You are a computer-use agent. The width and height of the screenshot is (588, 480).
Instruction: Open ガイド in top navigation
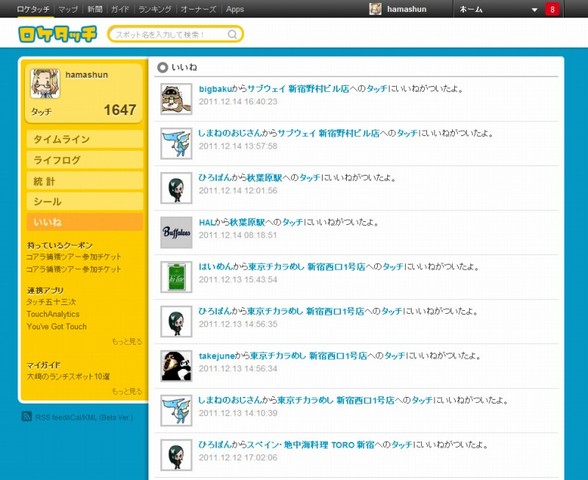120,9
